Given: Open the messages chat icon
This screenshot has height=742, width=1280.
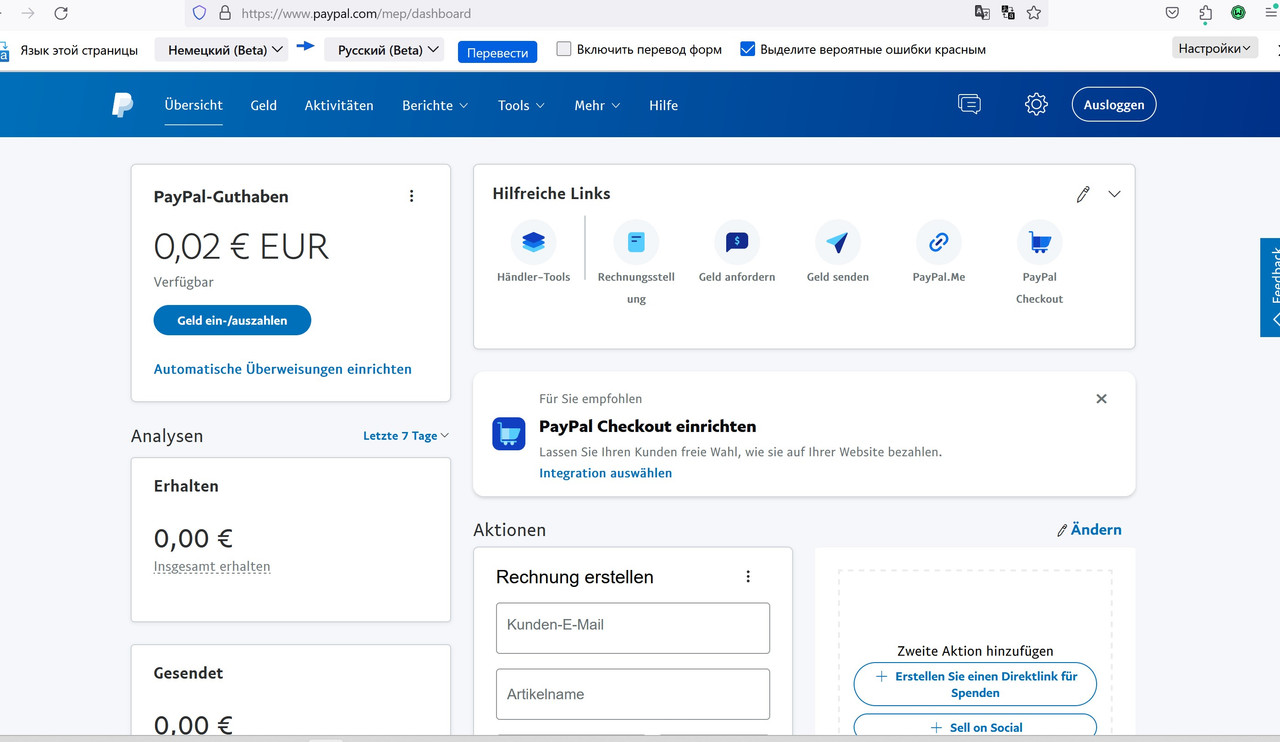Looking at the screenshot, I should [x=969, y=104].
